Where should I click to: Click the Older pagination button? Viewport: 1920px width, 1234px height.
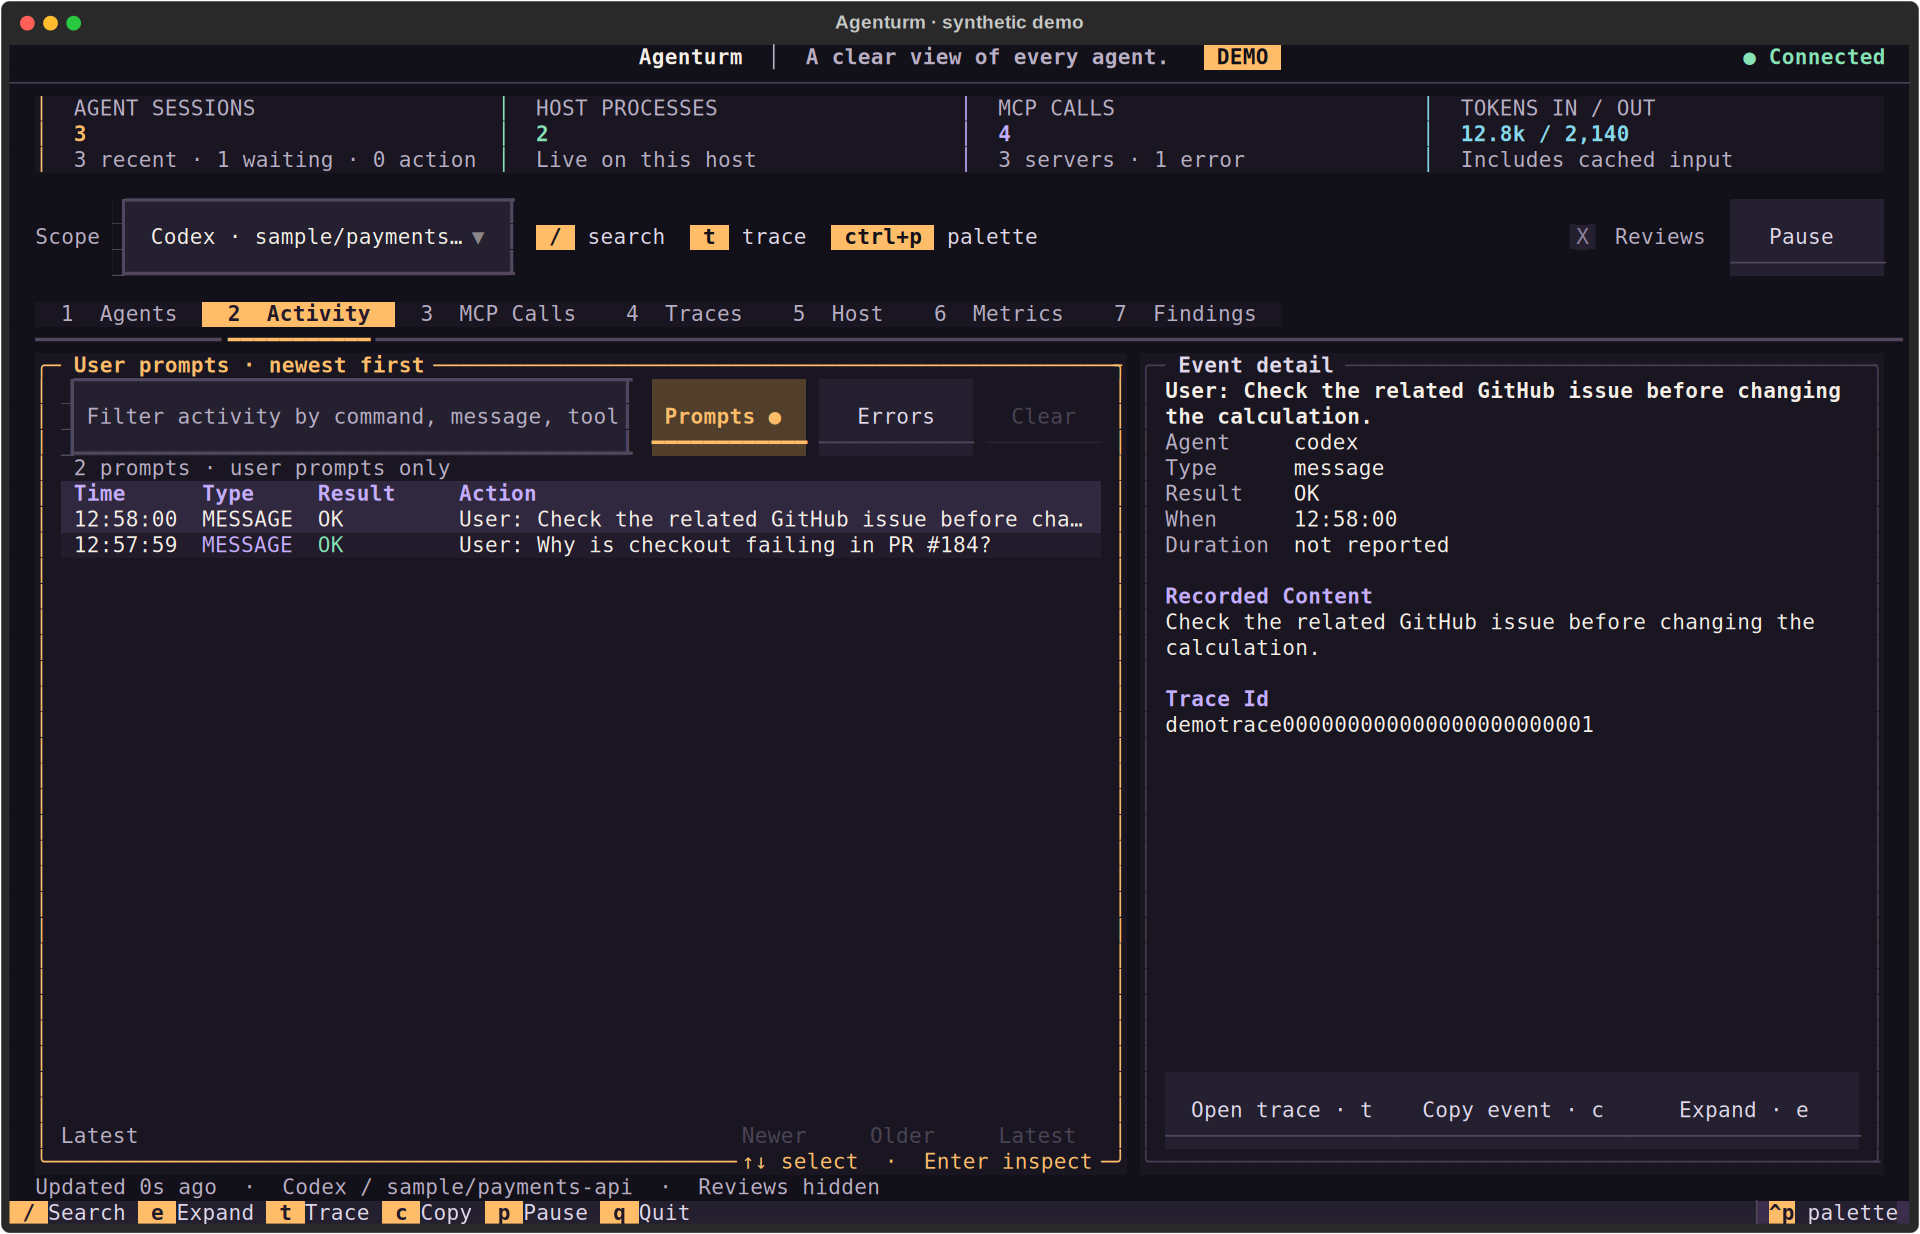pyautogui.click(x=902, y=1136)
